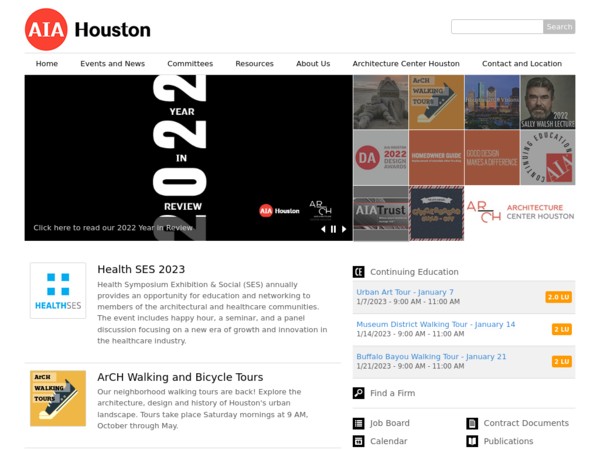Open Good Design Makes a Difference tile
The height and width of the screenshot is (450, 600).
(x=492, y=158)
